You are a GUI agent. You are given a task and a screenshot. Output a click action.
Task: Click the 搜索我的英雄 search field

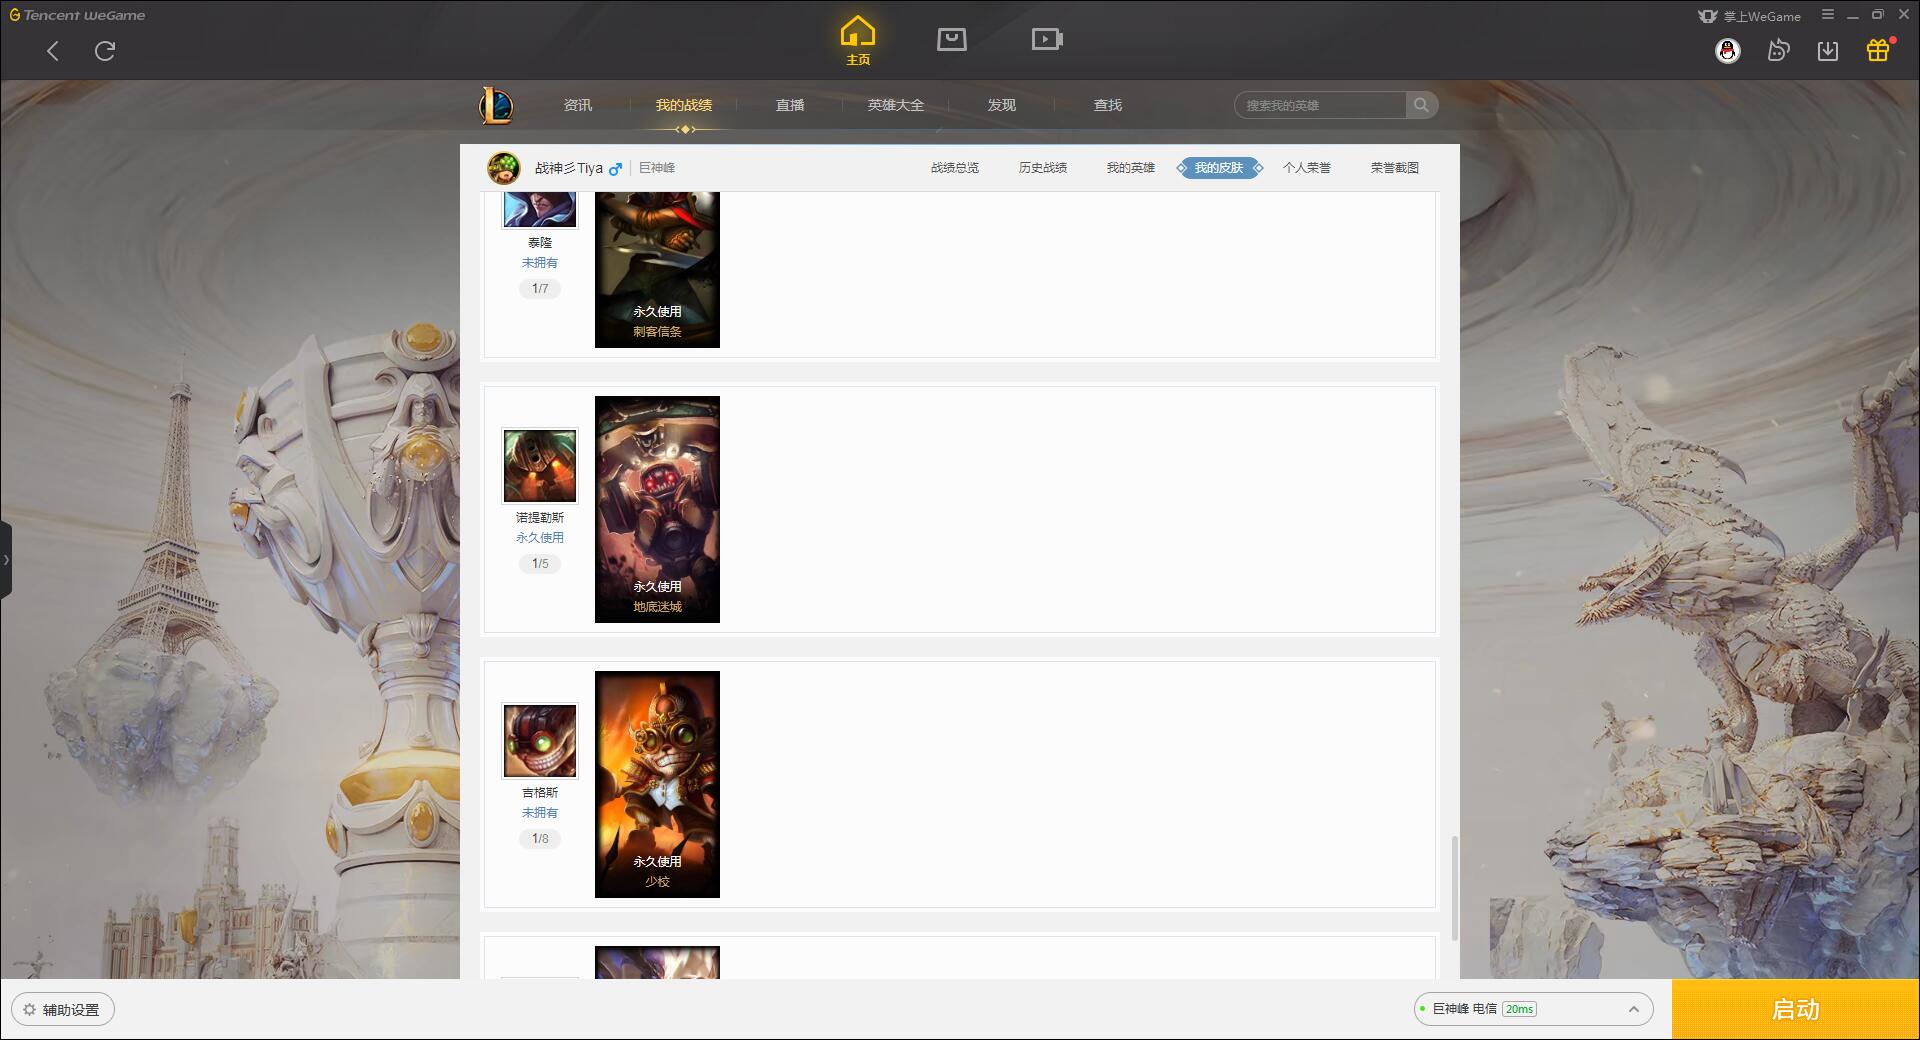click(1320, 105)
